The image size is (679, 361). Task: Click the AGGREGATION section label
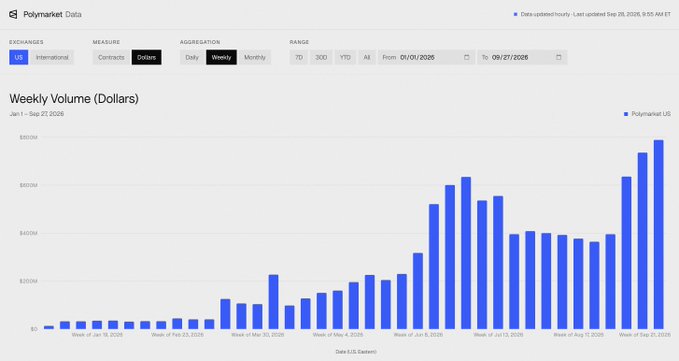200,42
